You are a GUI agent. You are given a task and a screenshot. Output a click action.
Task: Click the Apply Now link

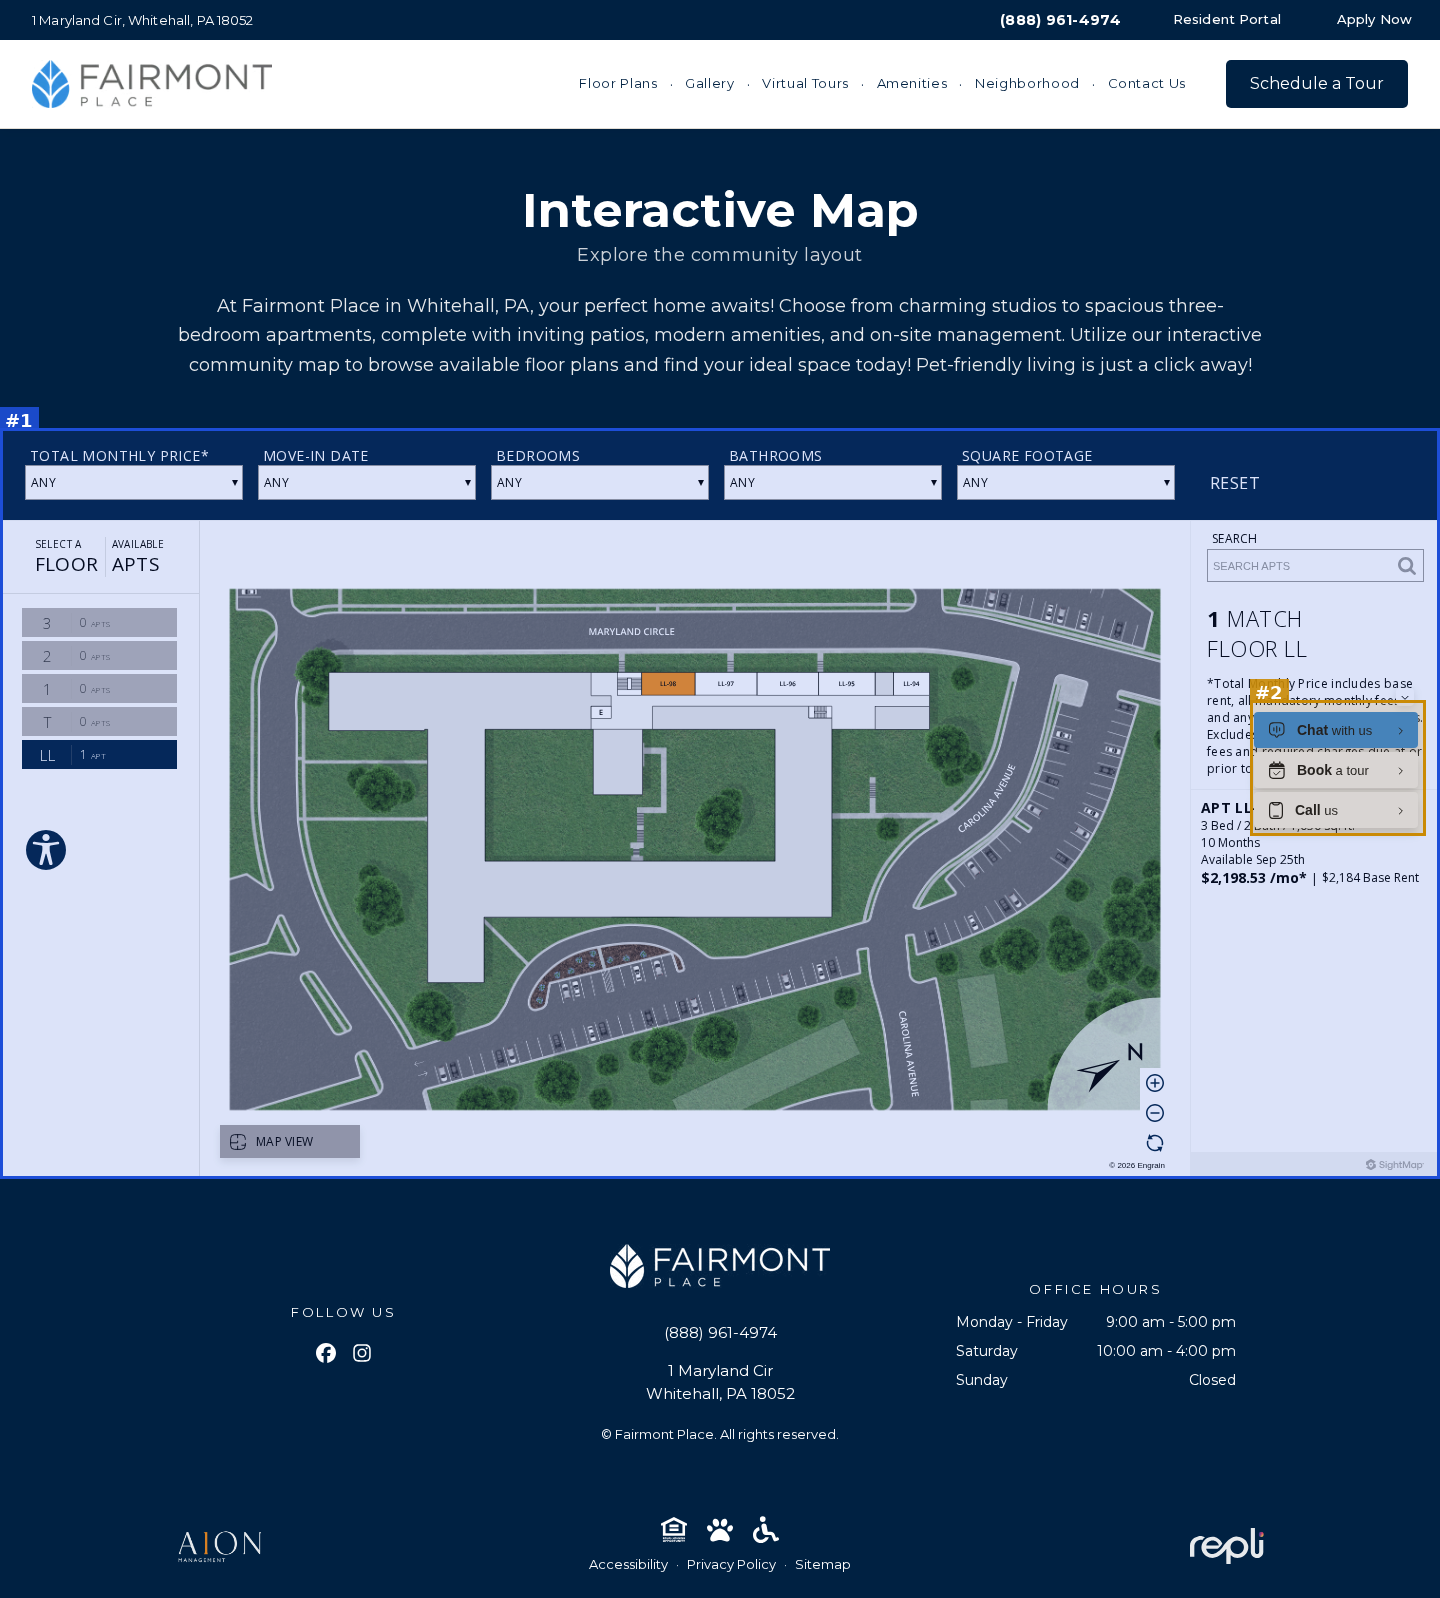click(1374, 20)
